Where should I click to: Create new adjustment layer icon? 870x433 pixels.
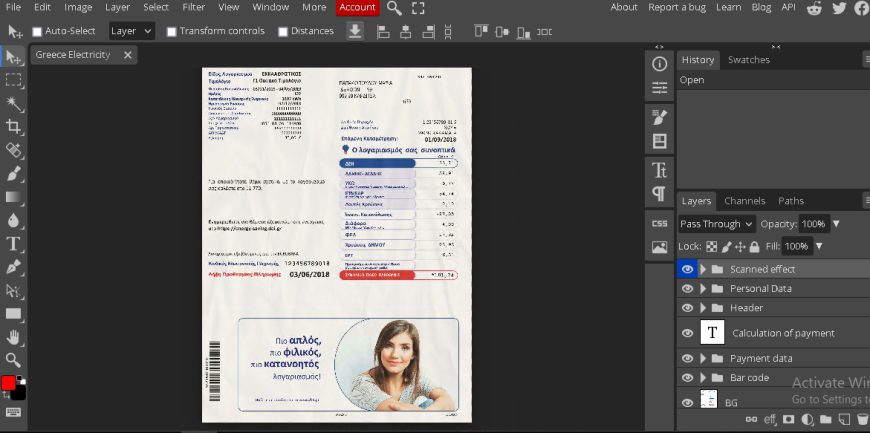[807, 419]
